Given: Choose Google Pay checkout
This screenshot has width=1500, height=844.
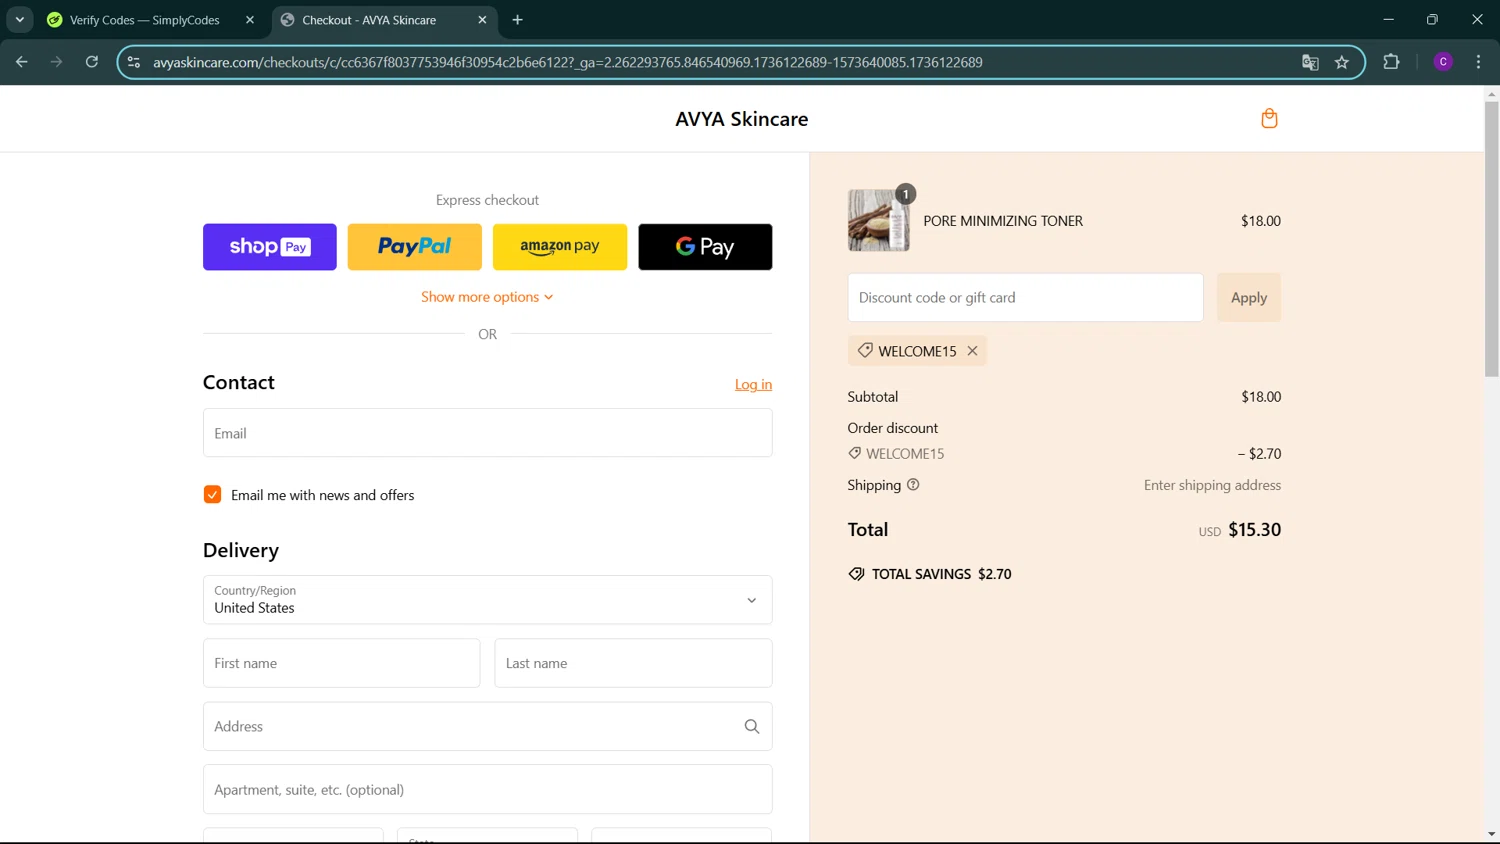Looking at the screenshot, I should click(705, 247).
